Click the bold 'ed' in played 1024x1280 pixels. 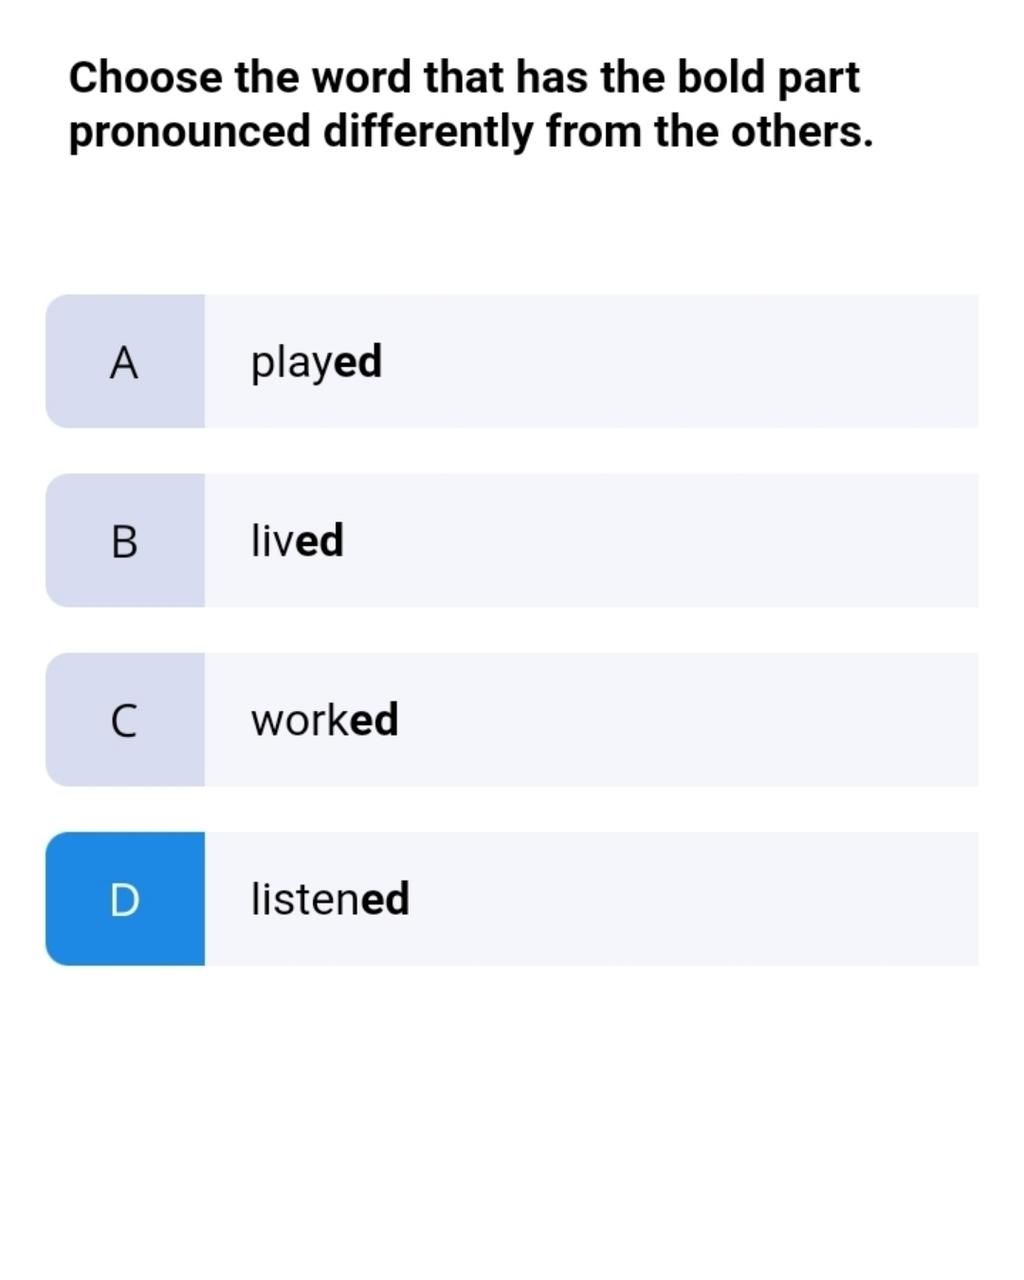(x=358, y=361)
